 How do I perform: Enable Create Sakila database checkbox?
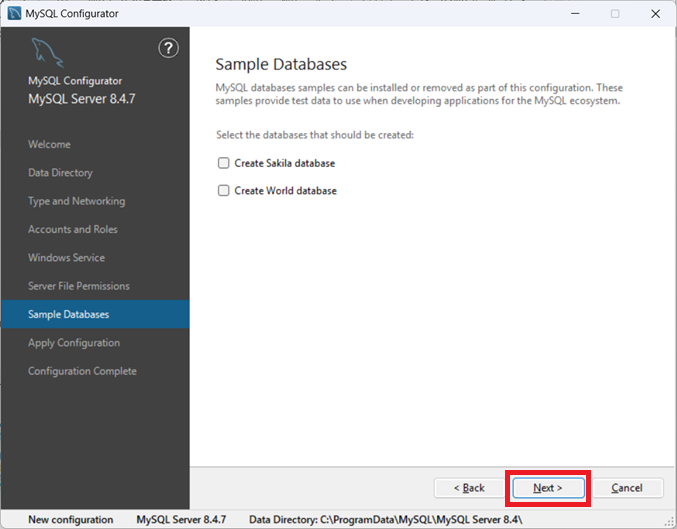pyautogui.click(x=224, y=163)
